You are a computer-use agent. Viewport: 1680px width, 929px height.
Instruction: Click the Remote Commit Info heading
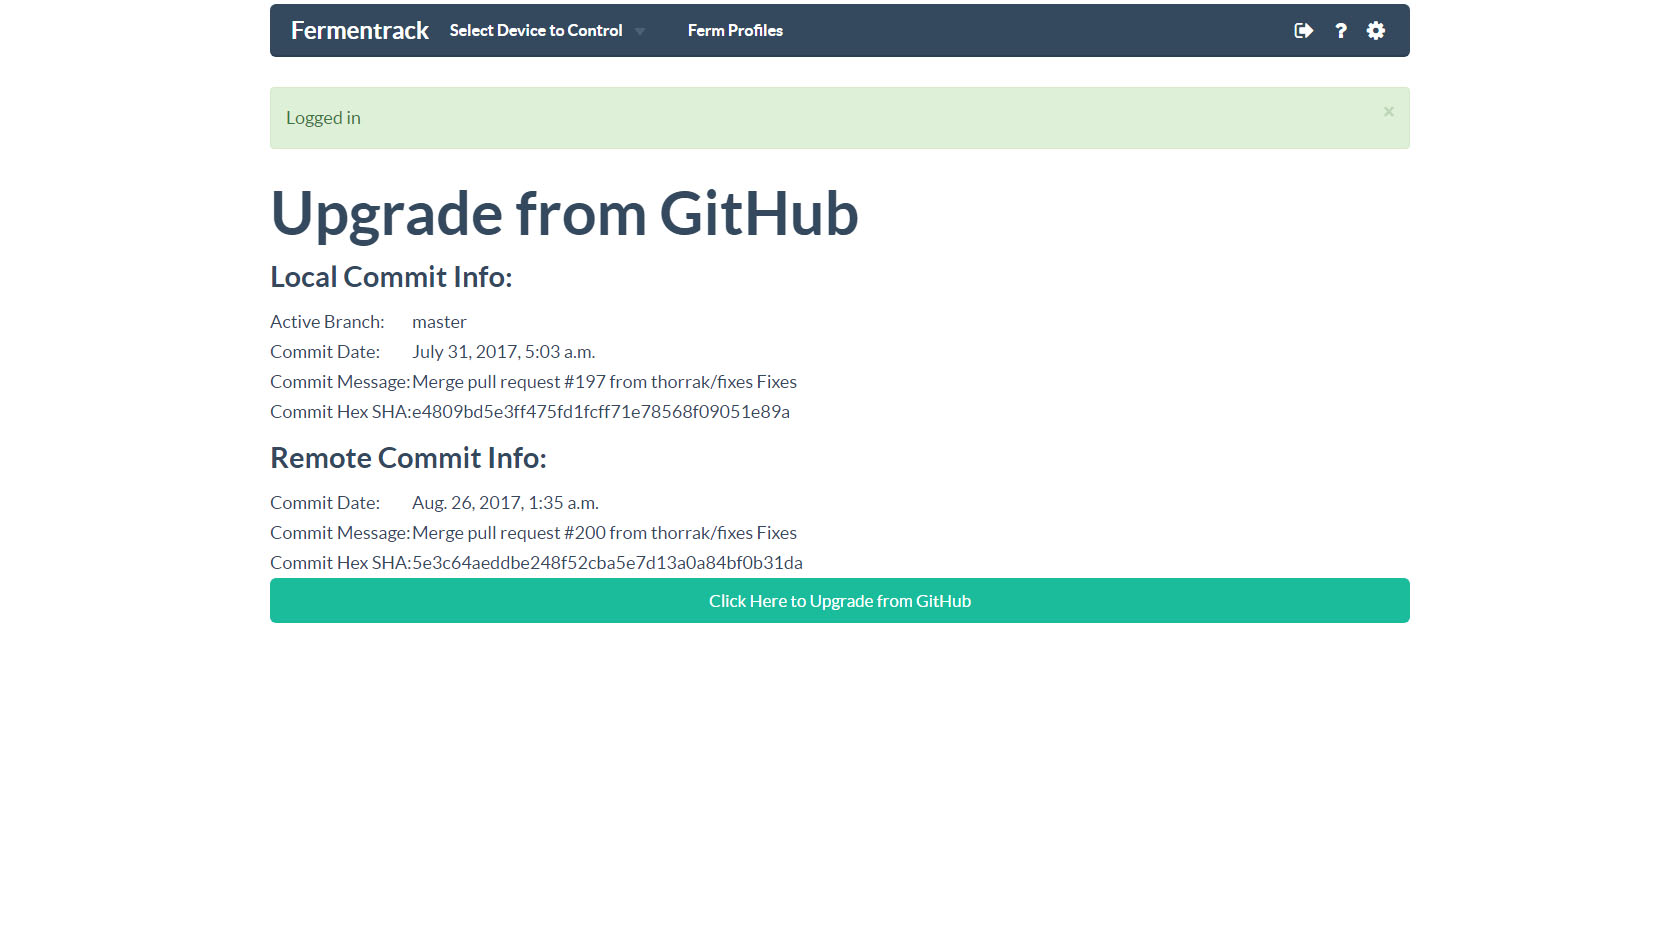[408, 458]
